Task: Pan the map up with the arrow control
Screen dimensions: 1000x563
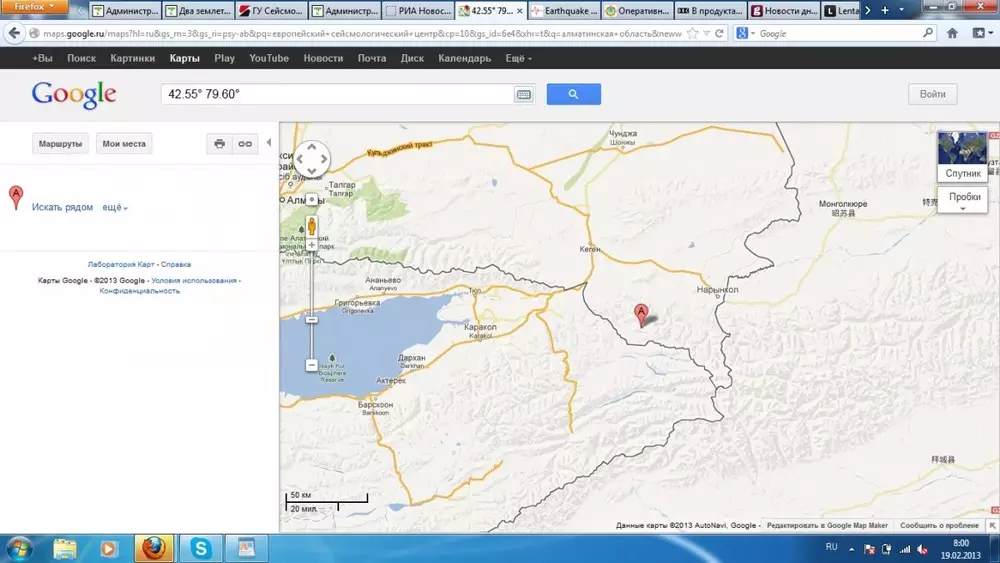Action: tap(312, 146)
